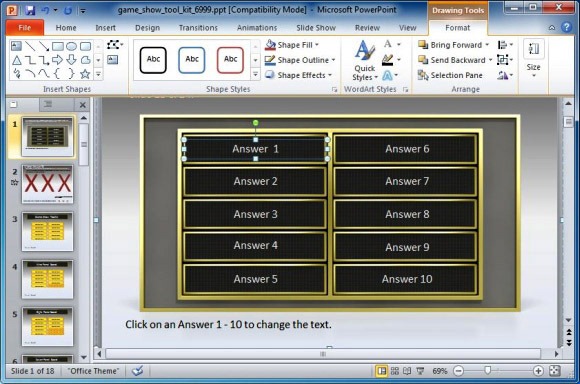
Task: Select the Right Arrow block shape
Action: point(57,60)
